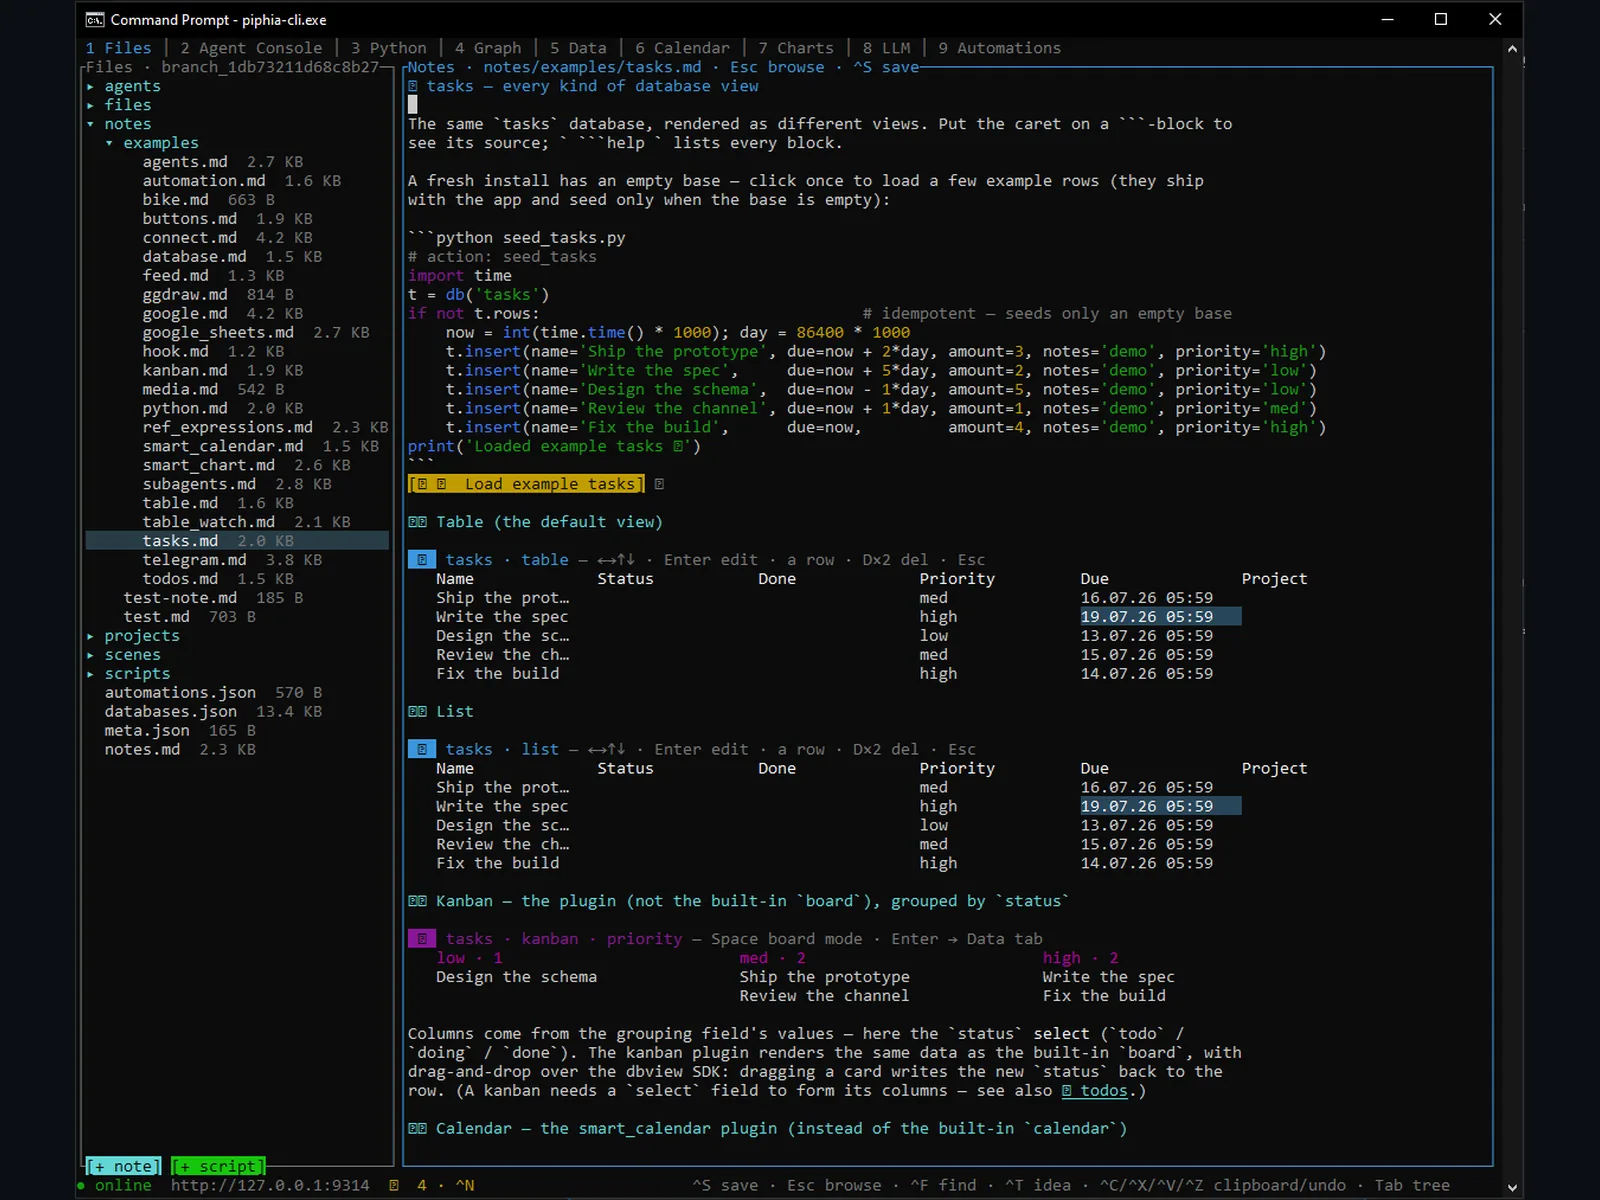Click '^F find' in the bottom hint bar
1600x1200 pixels.
943,1185
